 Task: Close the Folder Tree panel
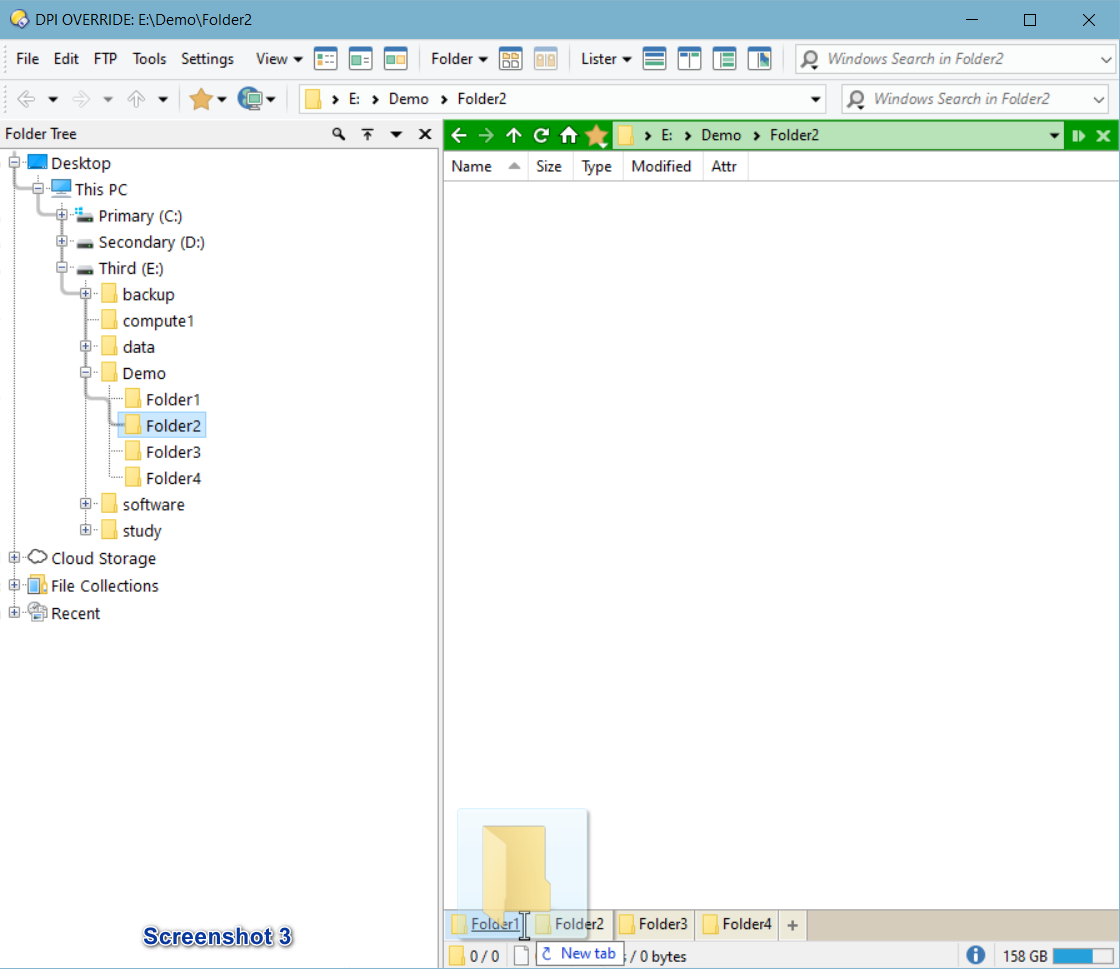[425, 134]
